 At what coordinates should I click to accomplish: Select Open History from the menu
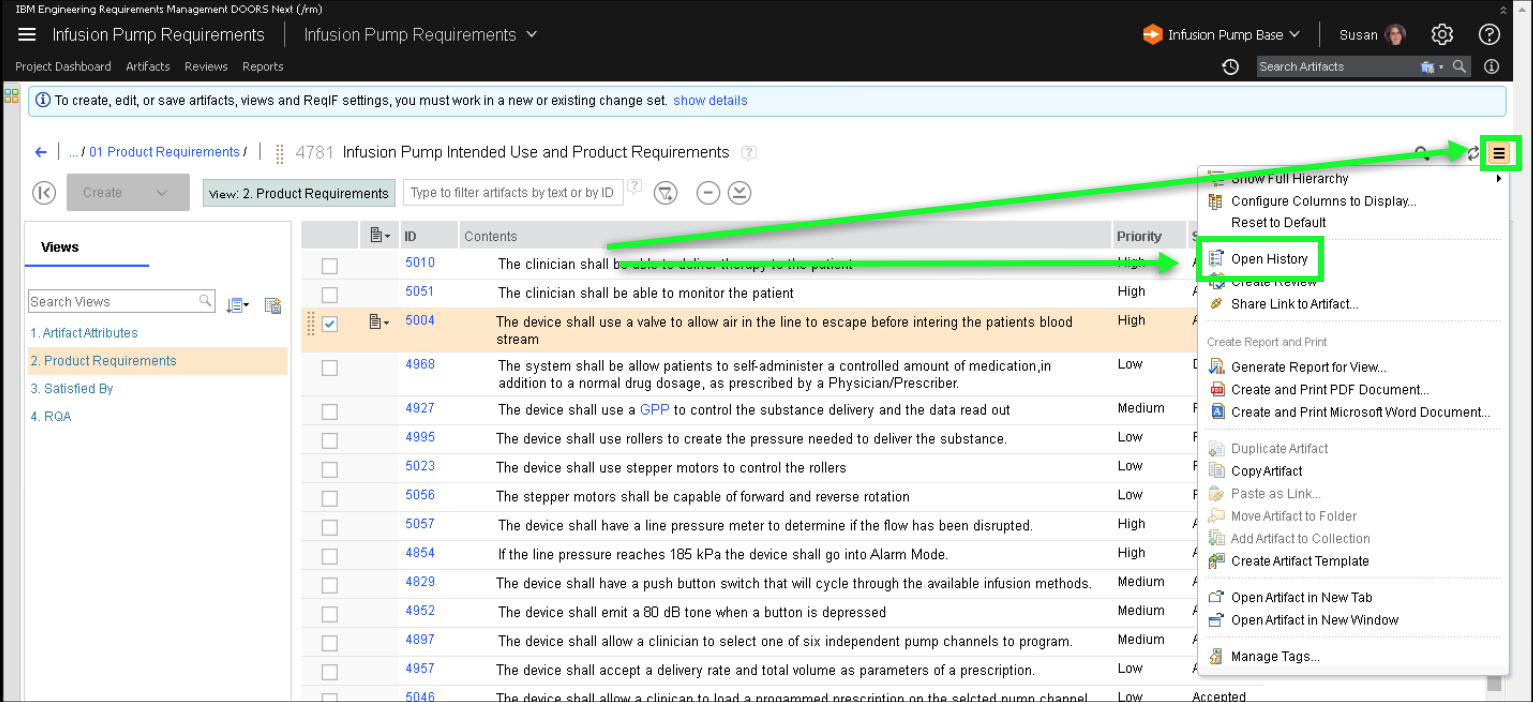coord(1268,259)
